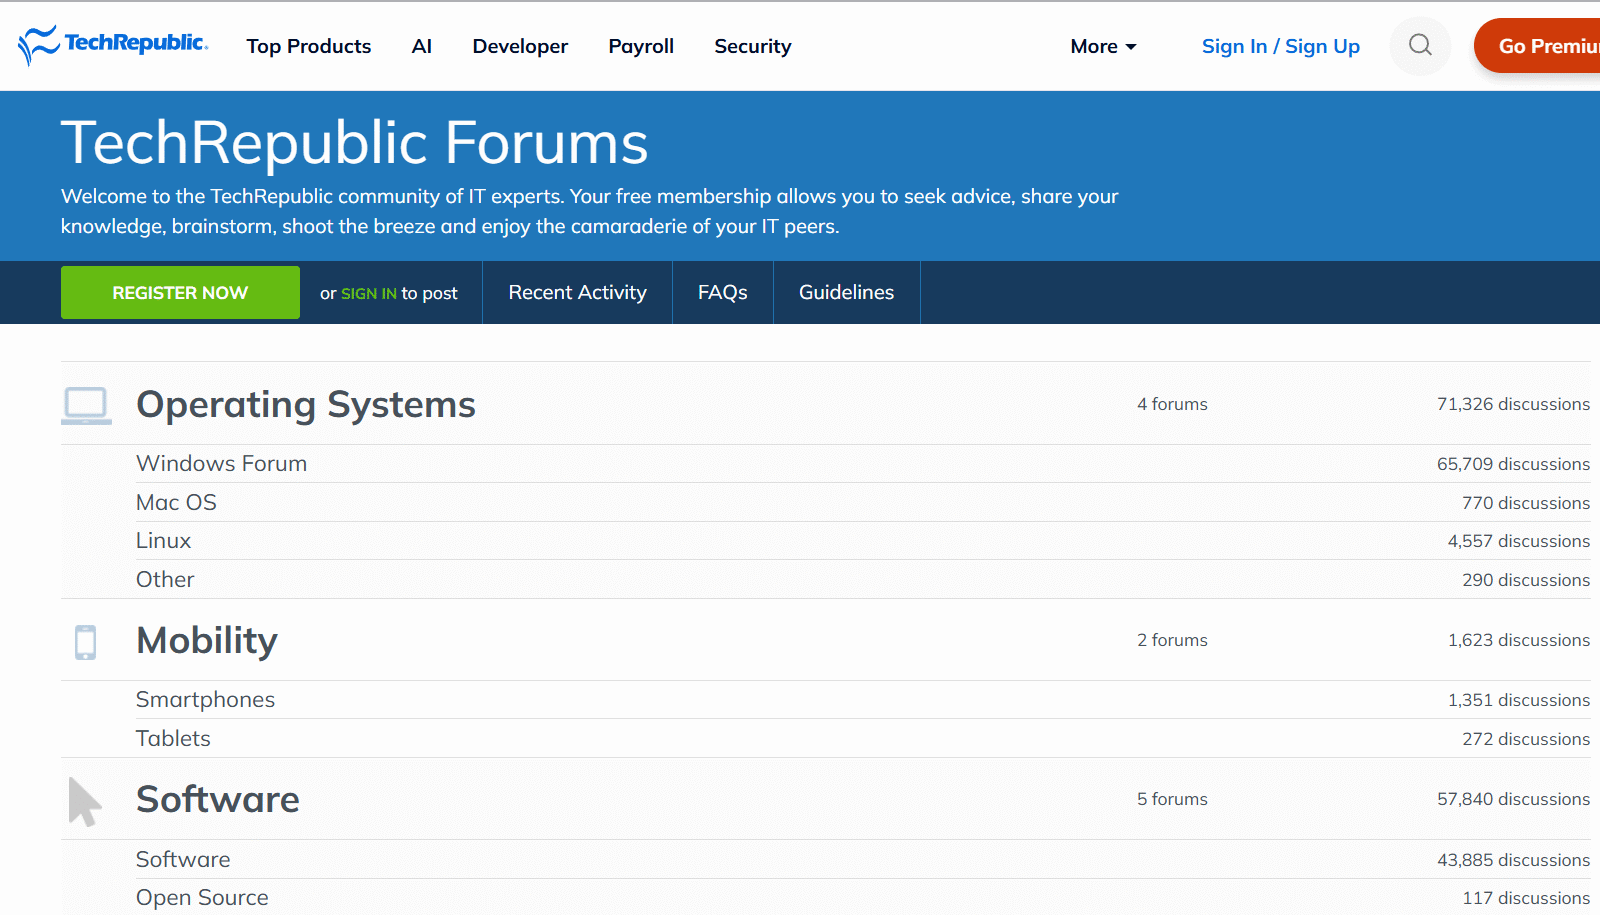The image size is (1600, 915).
Task: Open the Operating Systems category heading
Action: coord(306,404)
